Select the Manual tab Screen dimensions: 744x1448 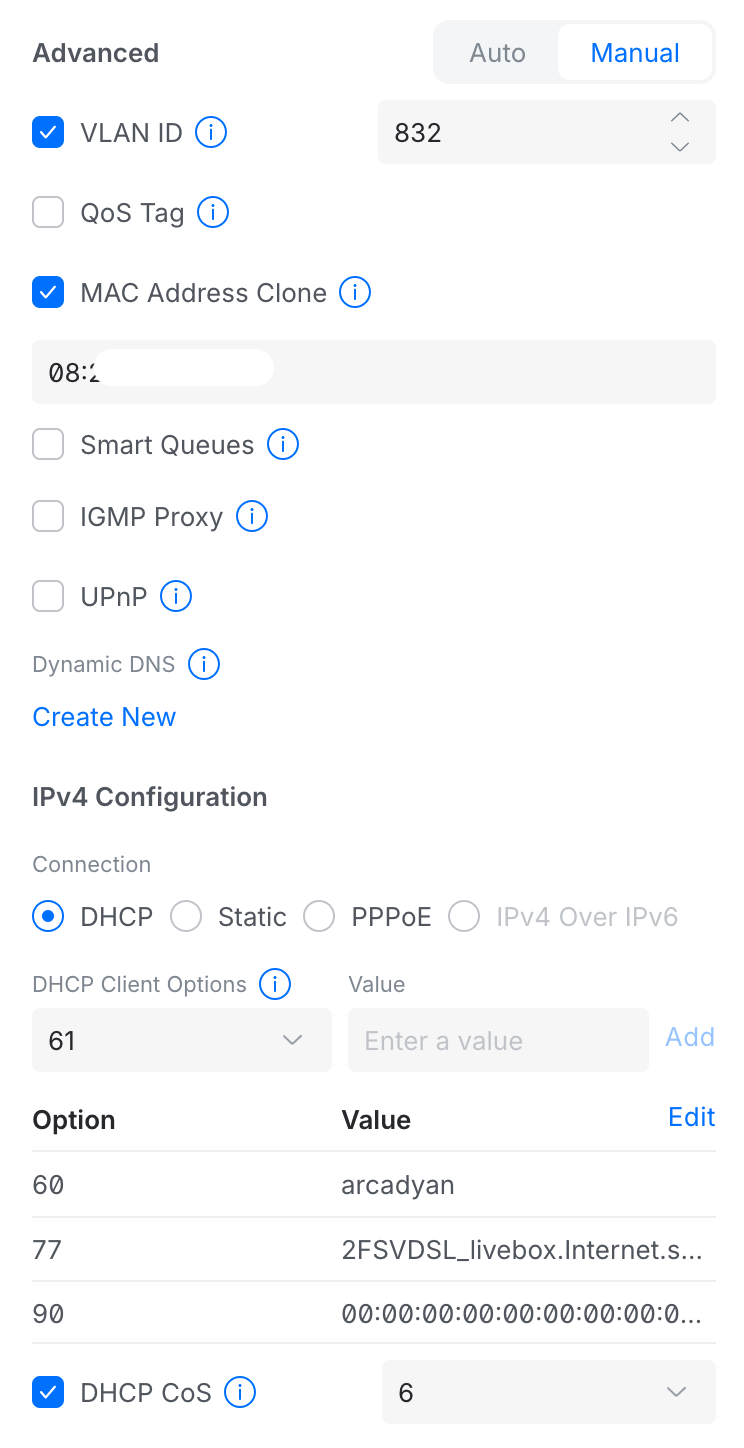[x=635, y=53]
